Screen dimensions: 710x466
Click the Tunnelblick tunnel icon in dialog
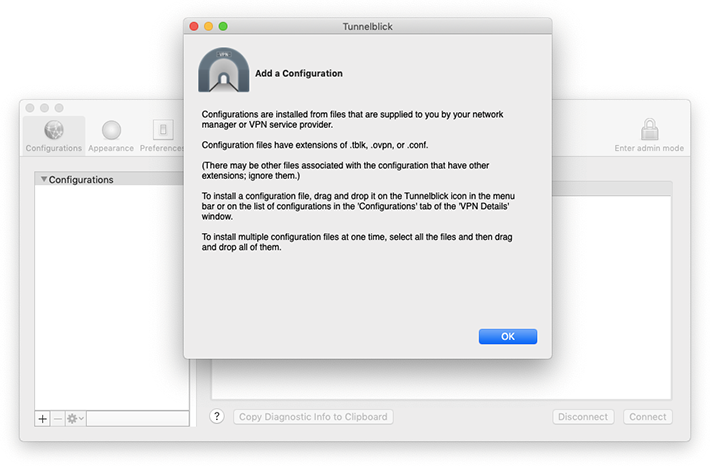click(223, 71)
